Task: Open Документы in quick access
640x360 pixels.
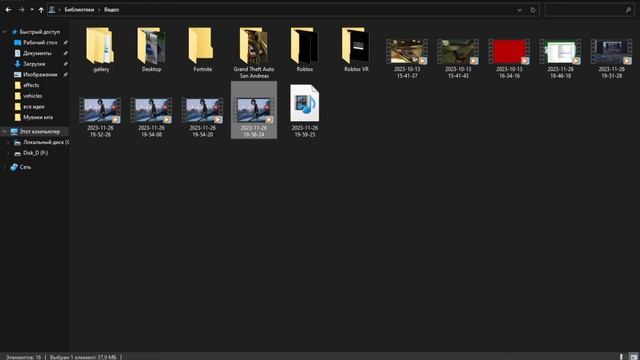Action: click(37, 53)
